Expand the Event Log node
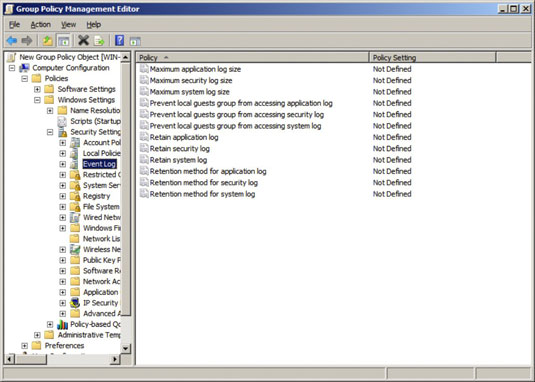535x382 pixels. (x=62, y=164)
